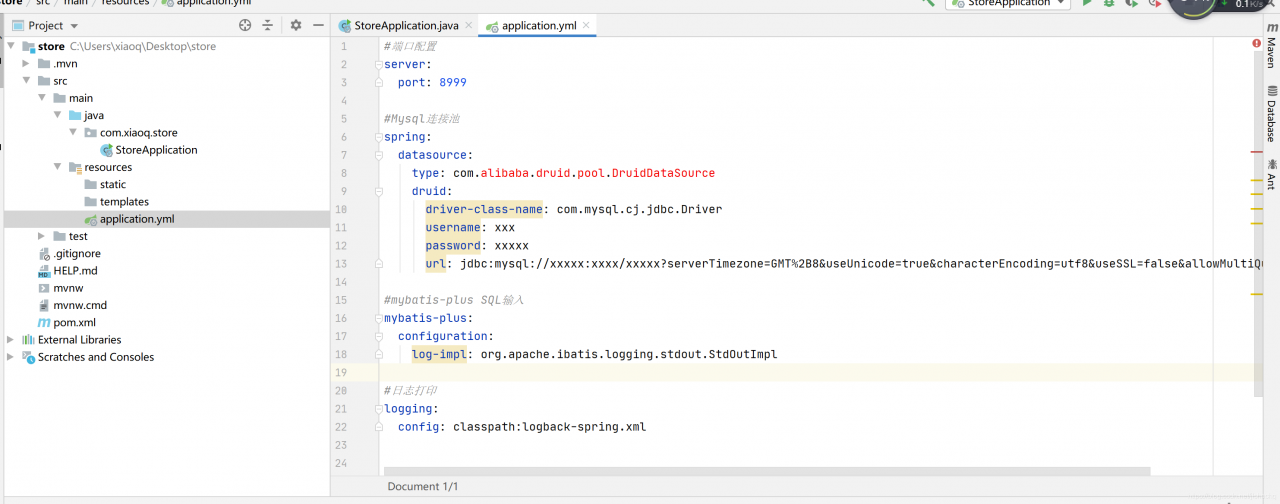Click the HELP.md file
This screenshot has height=504, width=1280.
tap(75, 271)
